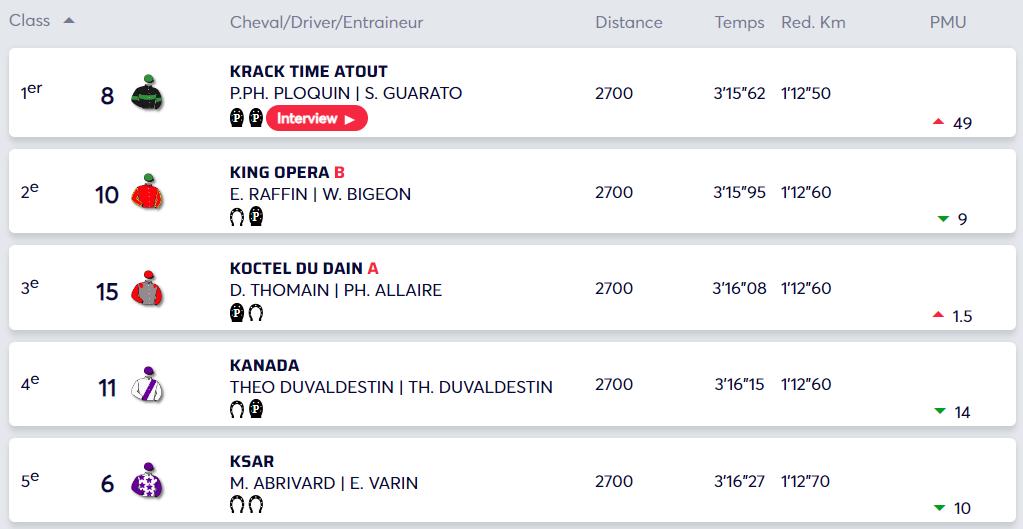
Task: Click the green odds arrow beside 14
Action: (939, 411)
